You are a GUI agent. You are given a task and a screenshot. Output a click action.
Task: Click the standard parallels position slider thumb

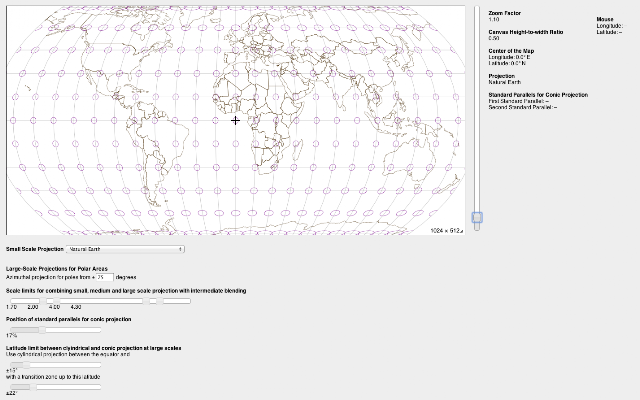tap(42, 330)
